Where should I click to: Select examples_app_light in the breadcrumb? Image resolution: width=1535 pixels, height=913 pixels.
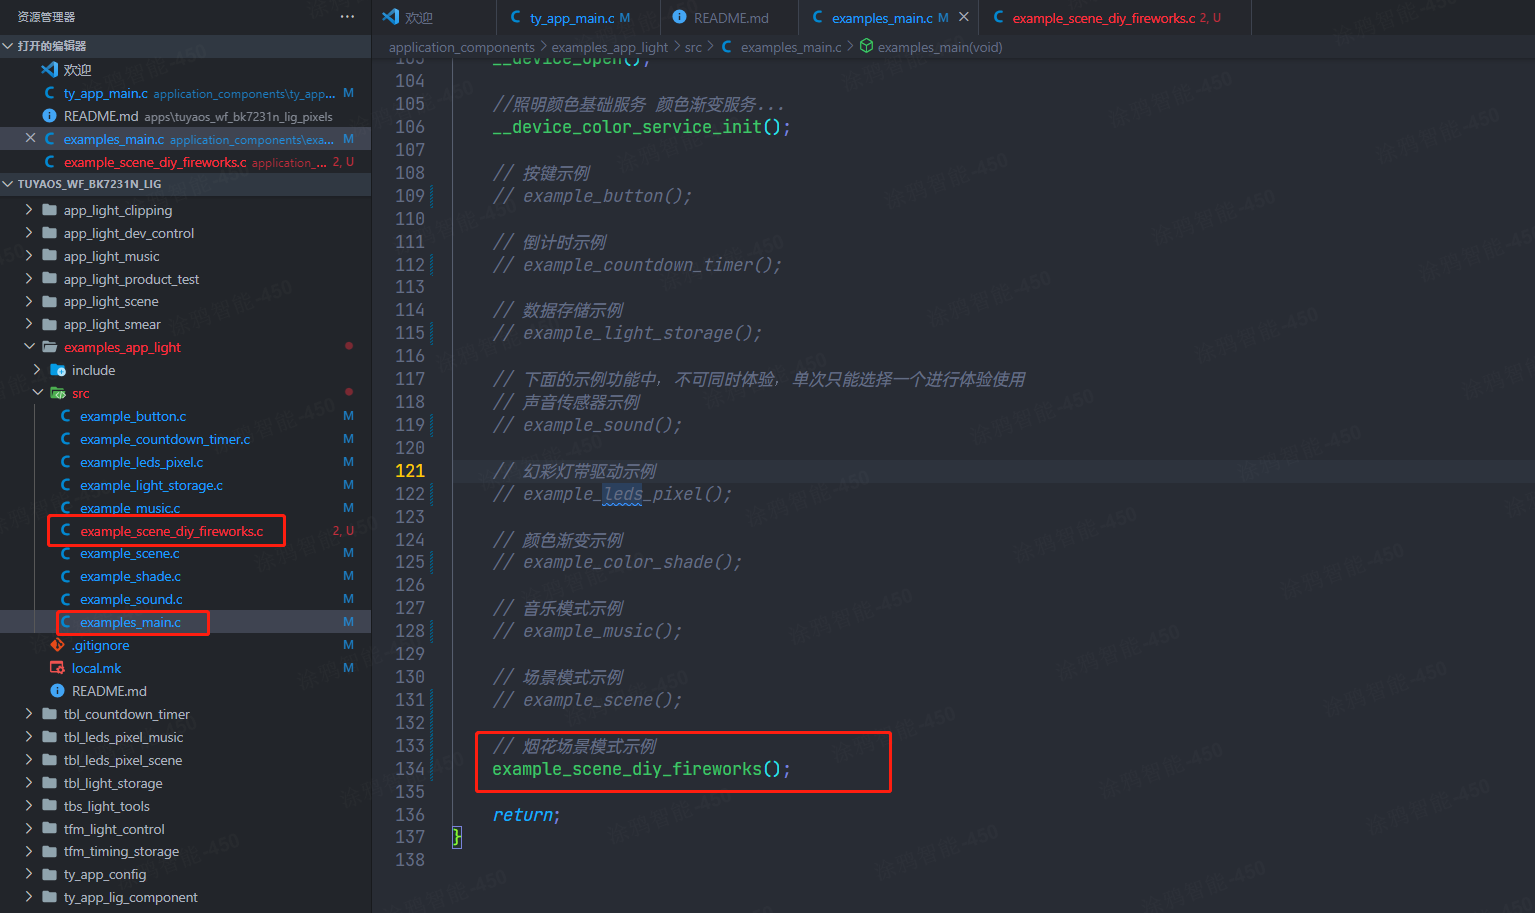(x=609, y=47)
